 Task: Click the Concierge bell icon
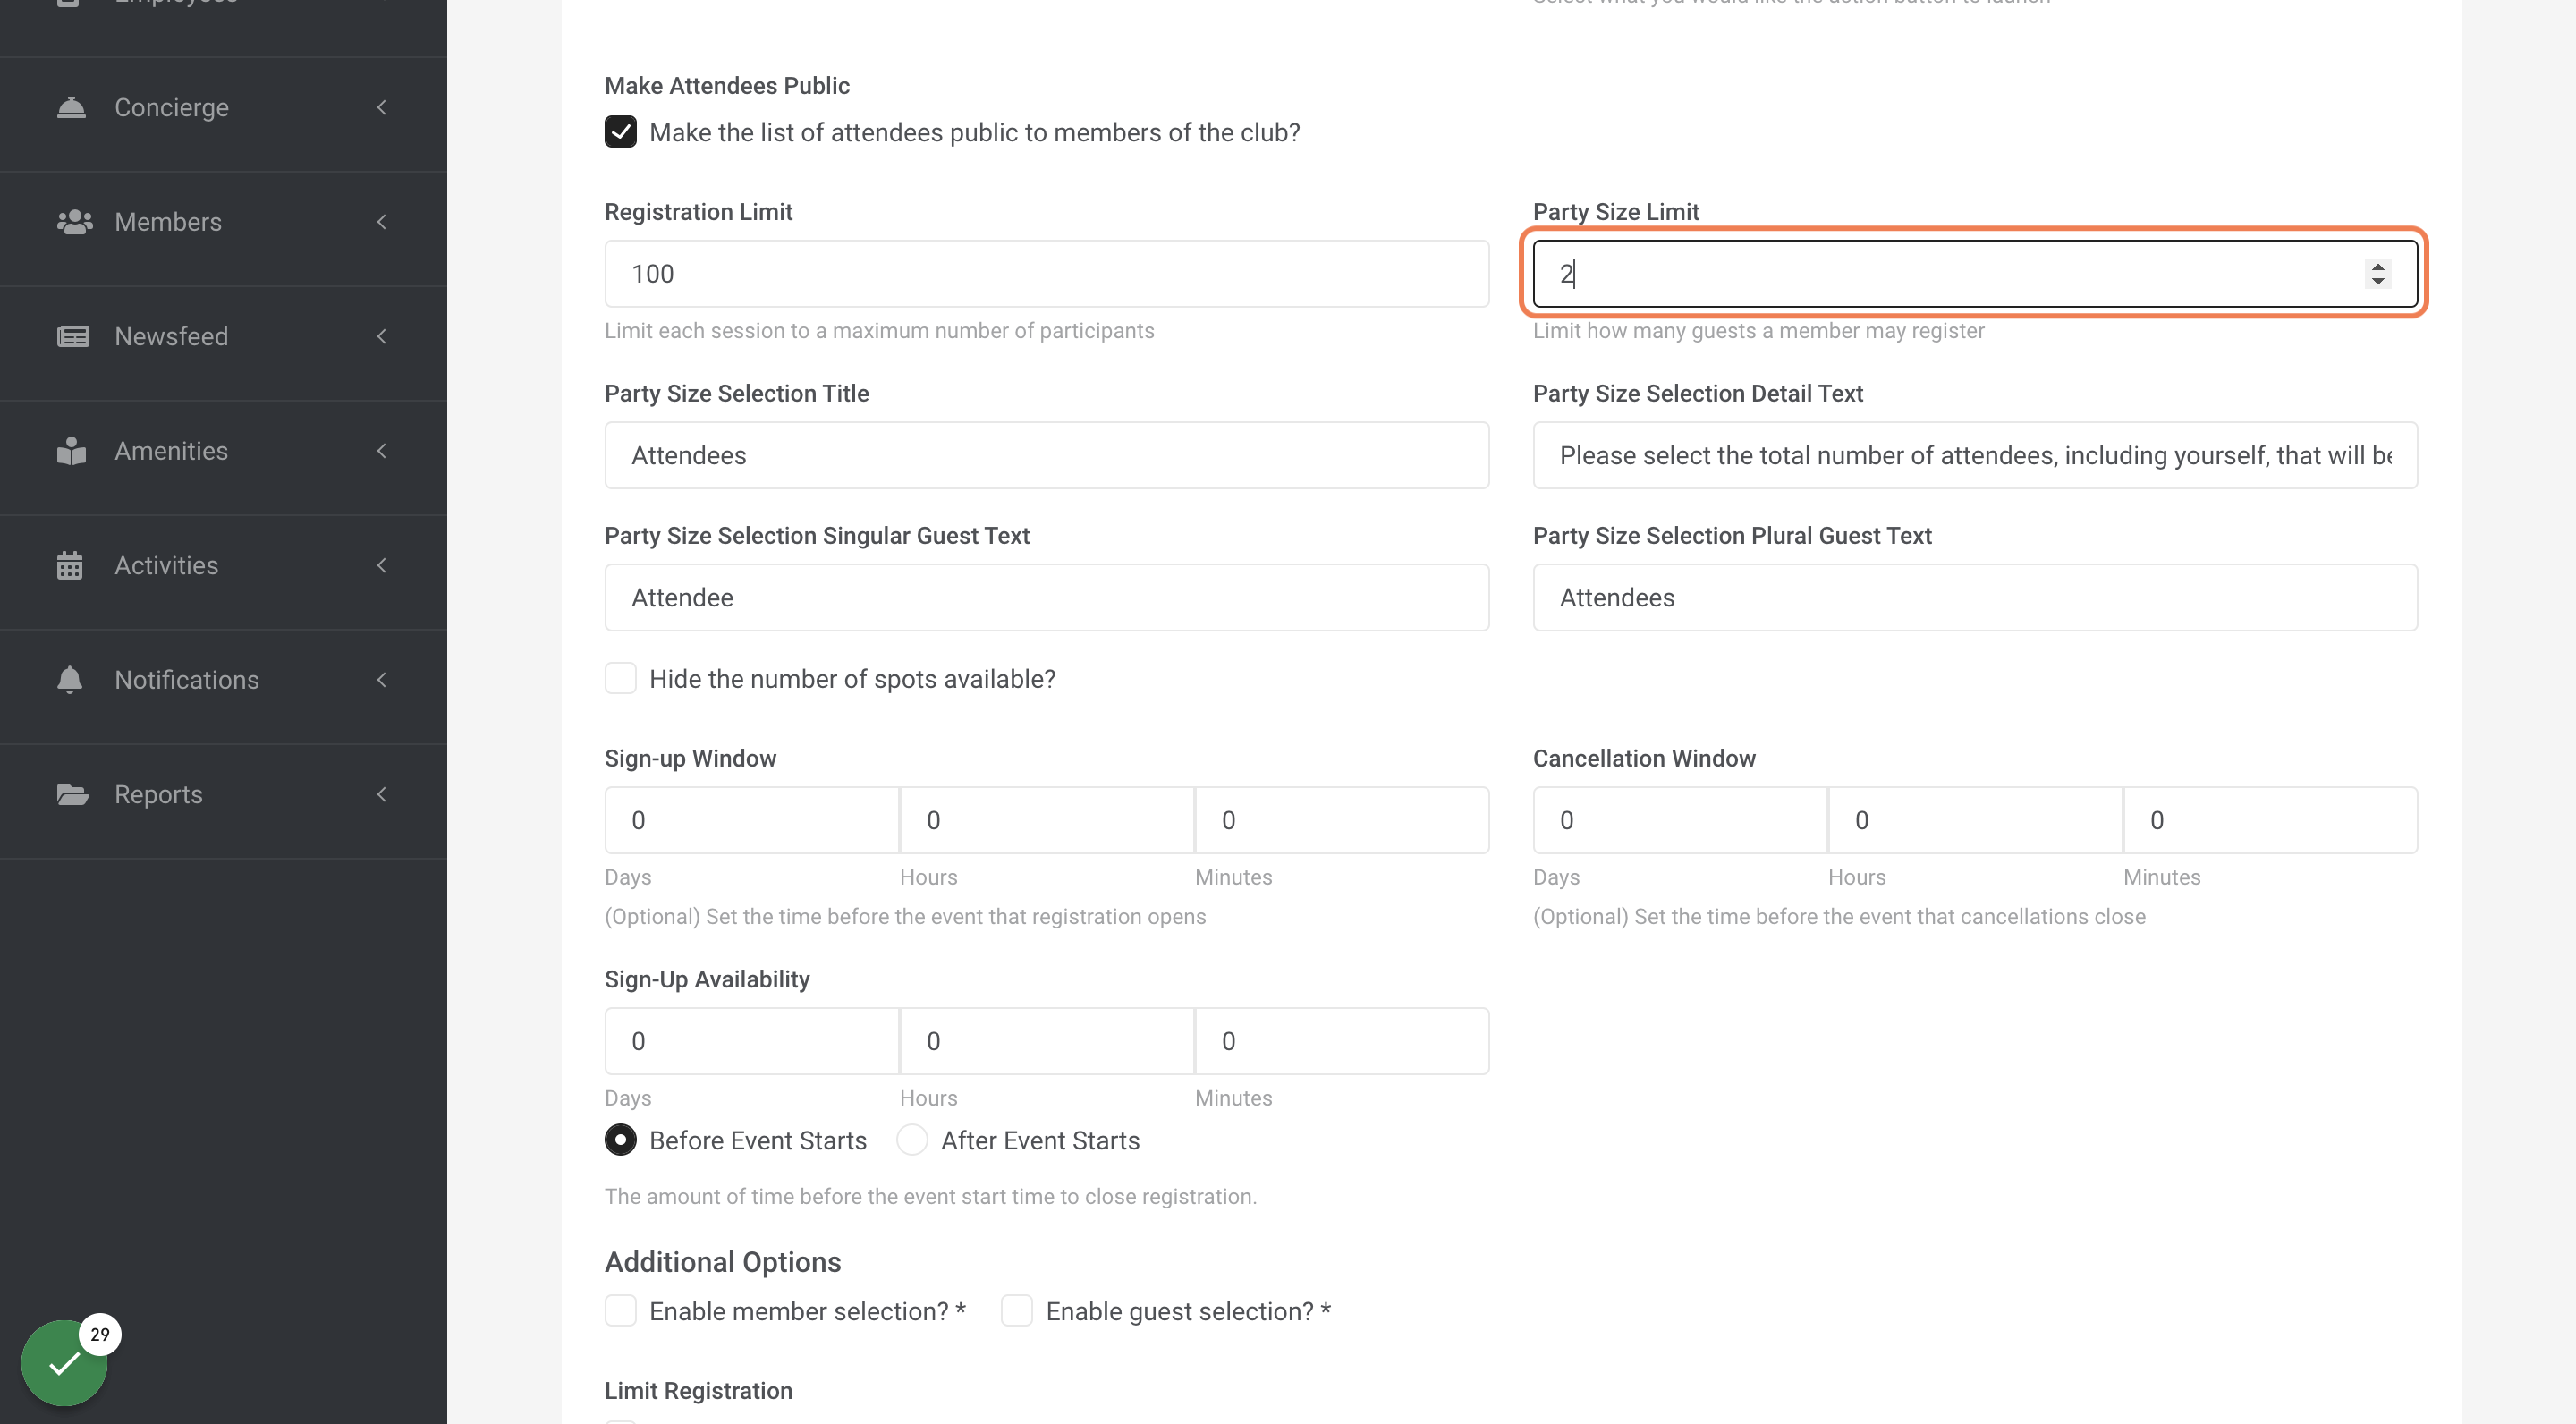click(71, 107)
